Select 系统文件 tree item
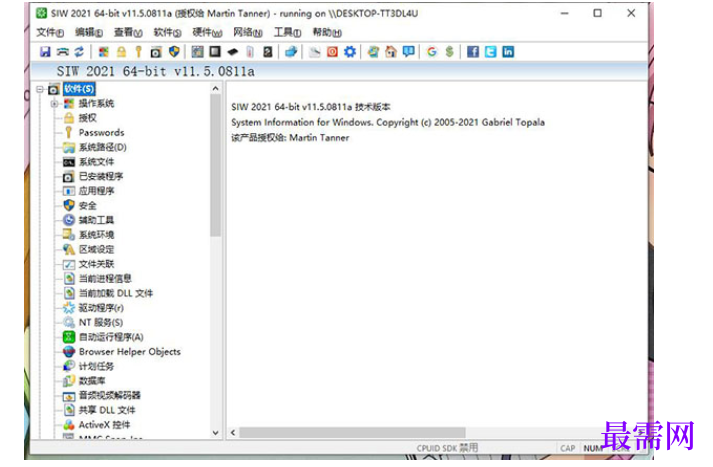This screenshot has width=713, height=467. (96, 161)
